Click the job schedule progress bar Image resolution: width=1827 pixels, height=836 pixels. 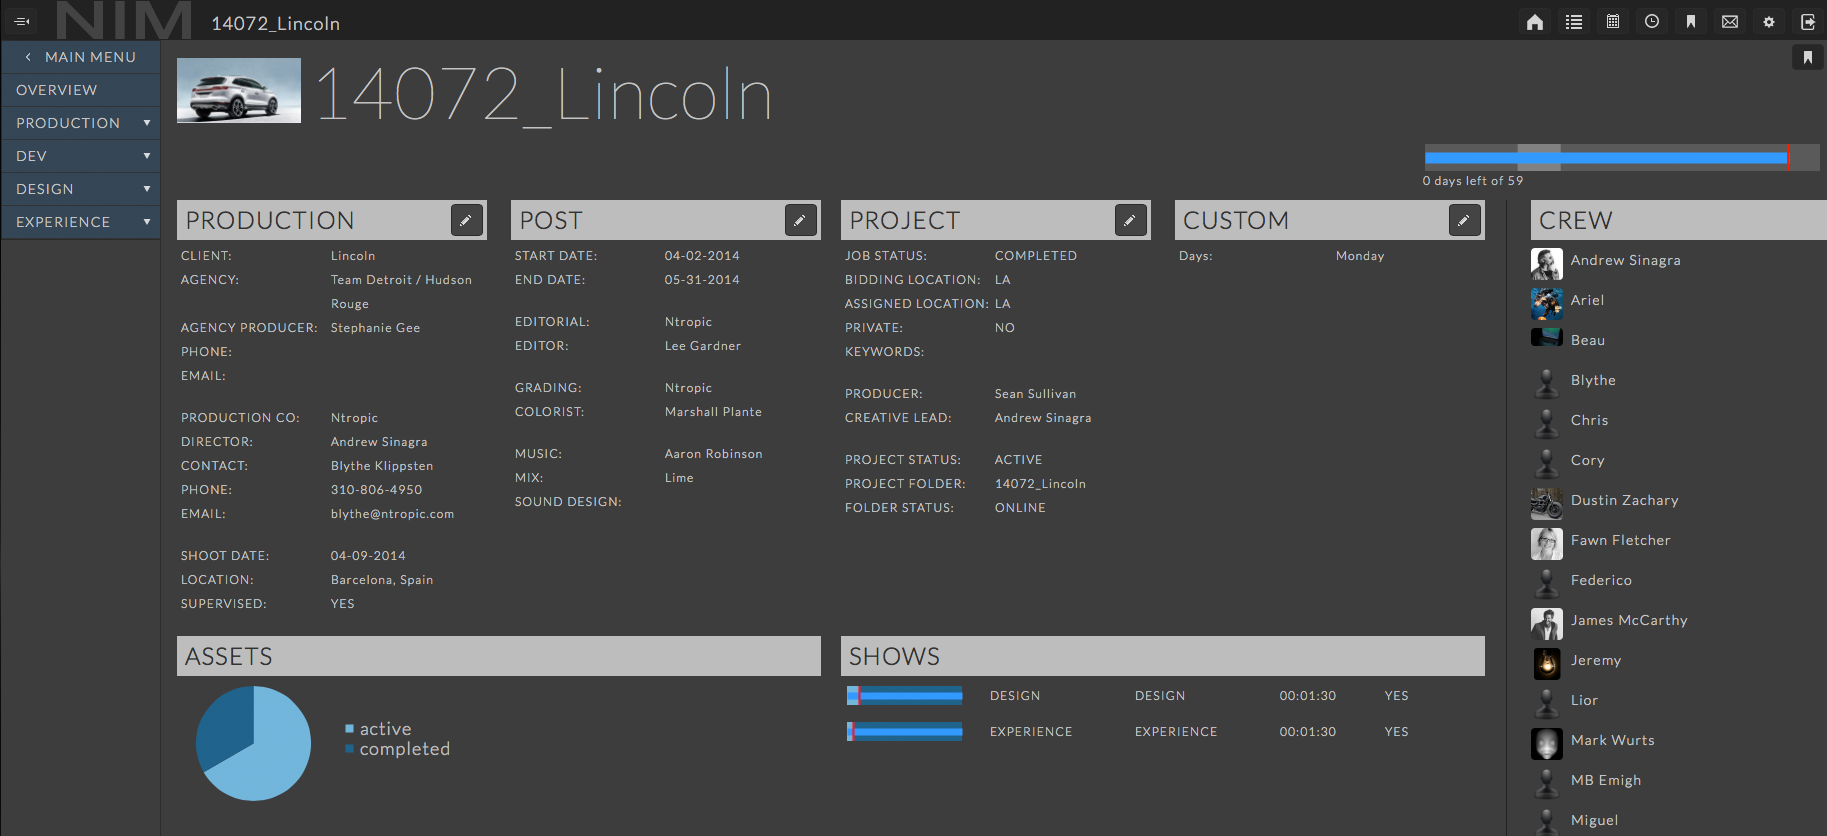click(1621, 157)
